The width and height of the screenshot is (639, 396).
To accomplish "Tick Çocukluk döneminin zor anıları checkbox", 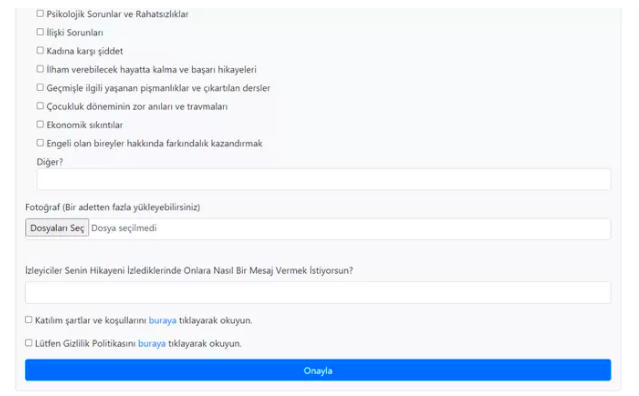I will pos(40,106).
